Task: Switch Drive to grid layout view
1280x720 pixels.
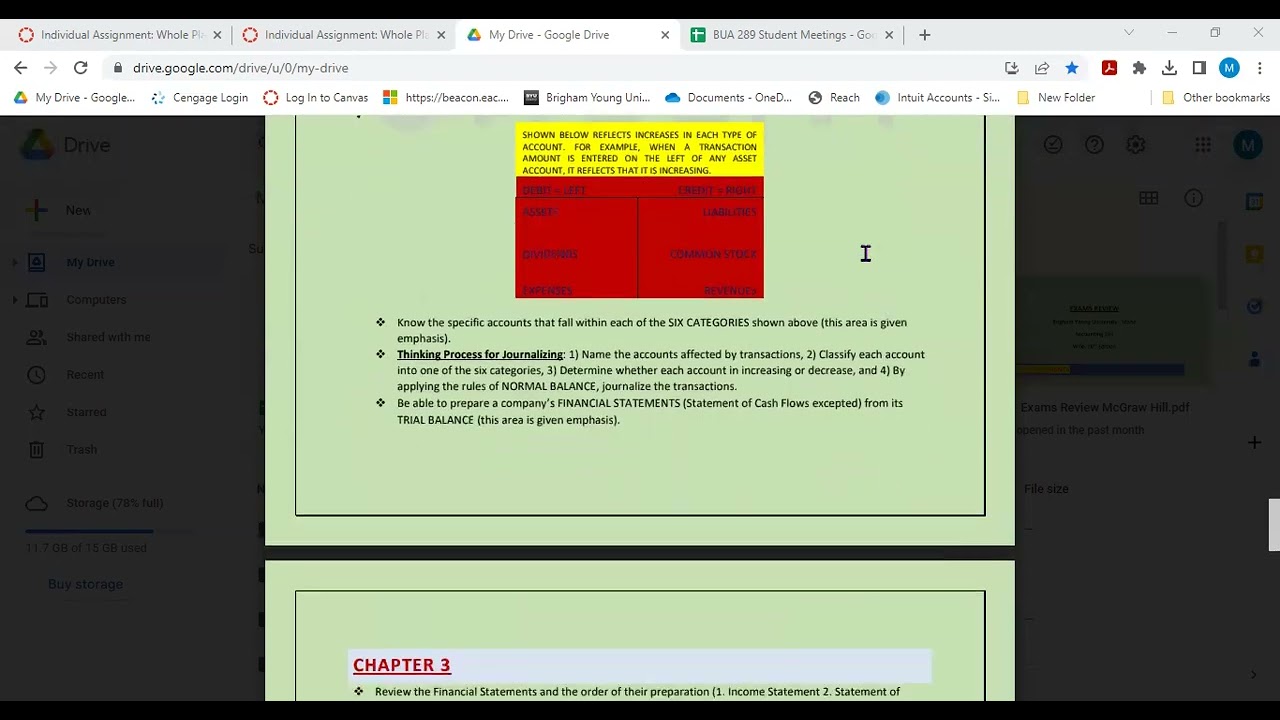Action: click(x=1149, y=198)
